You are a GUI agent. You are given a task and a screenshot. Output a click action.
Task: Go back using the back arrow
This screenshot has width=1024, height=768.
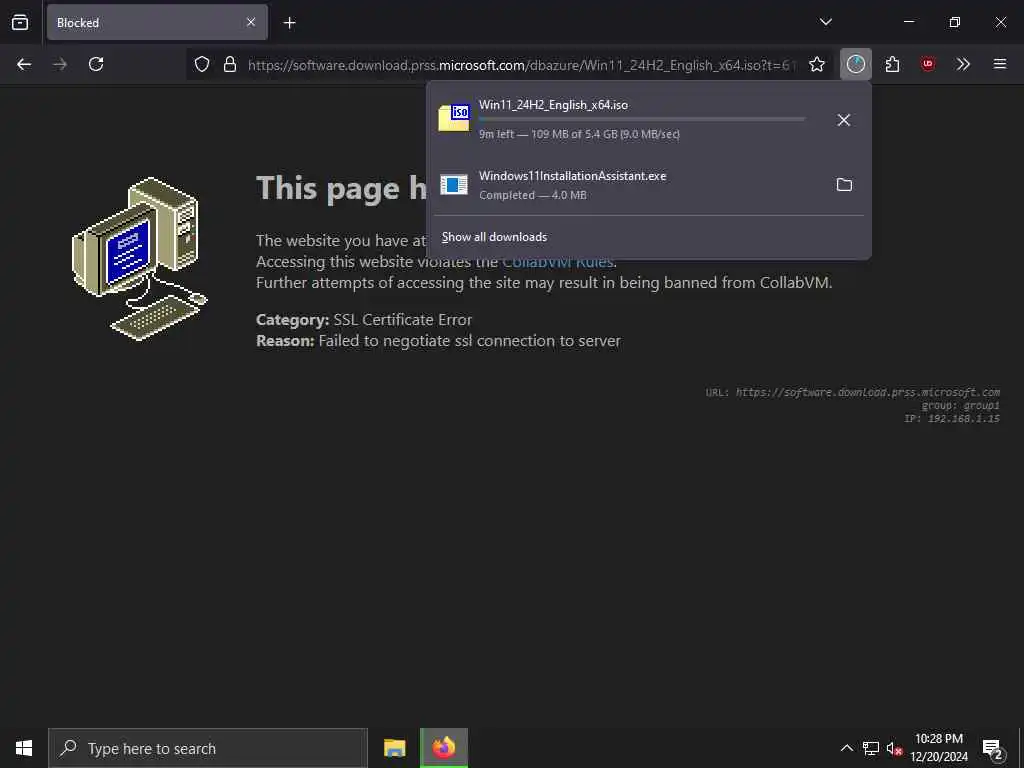[24, 64]
